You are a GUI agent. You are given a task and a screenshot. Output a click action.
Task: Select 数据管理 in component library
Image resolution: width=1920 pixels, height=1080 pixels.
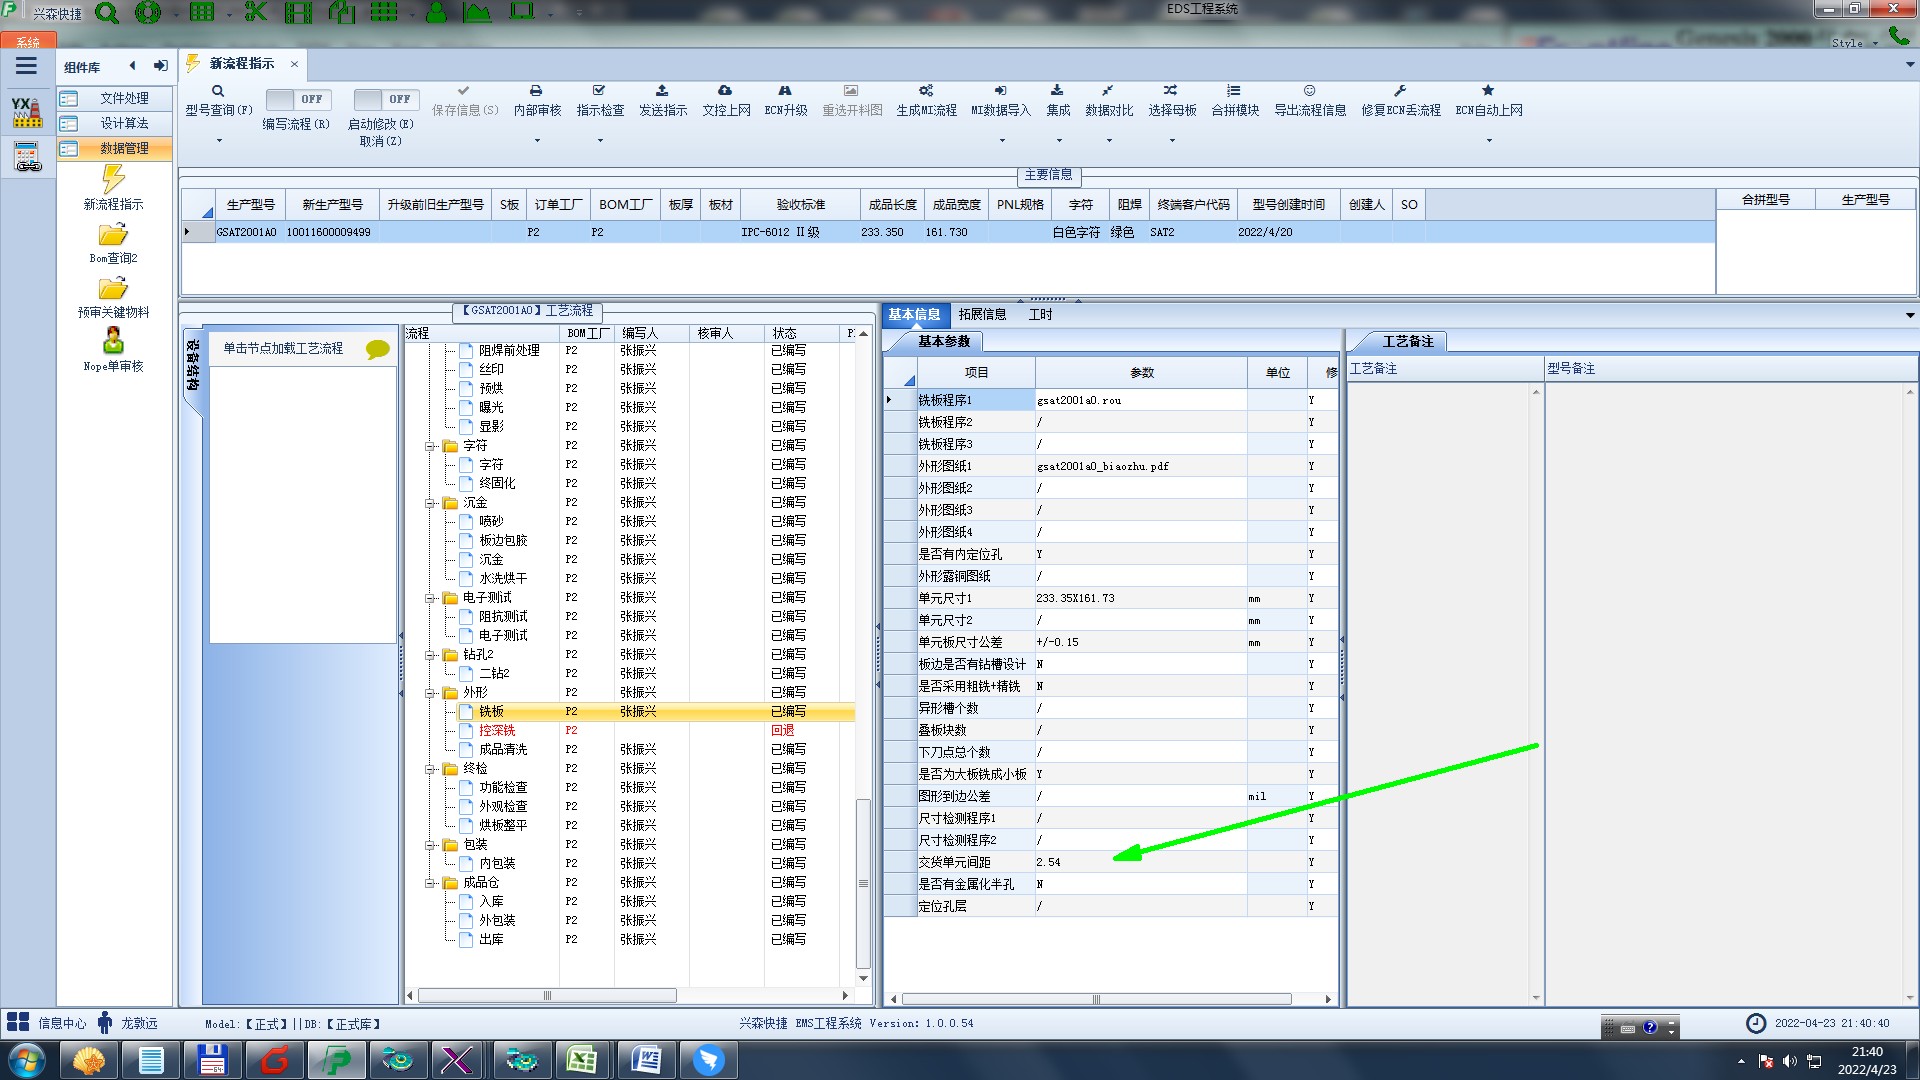124,148
